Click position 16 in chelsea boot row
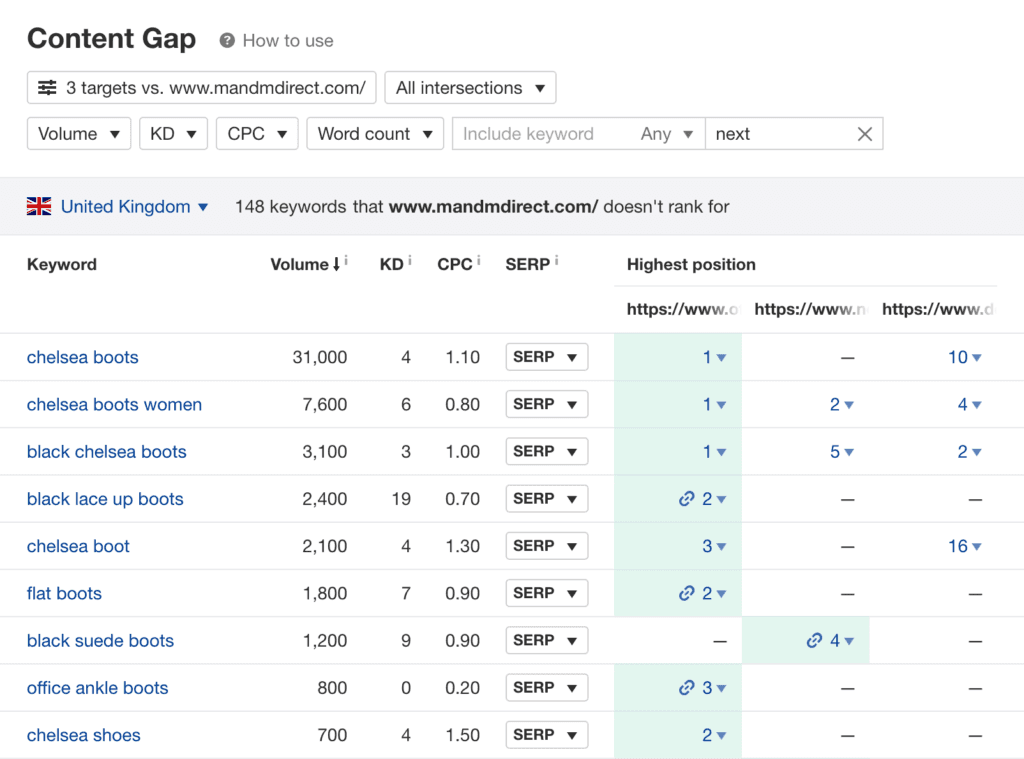This screenshot has width=1024, height=759. [x=965, y=546]
